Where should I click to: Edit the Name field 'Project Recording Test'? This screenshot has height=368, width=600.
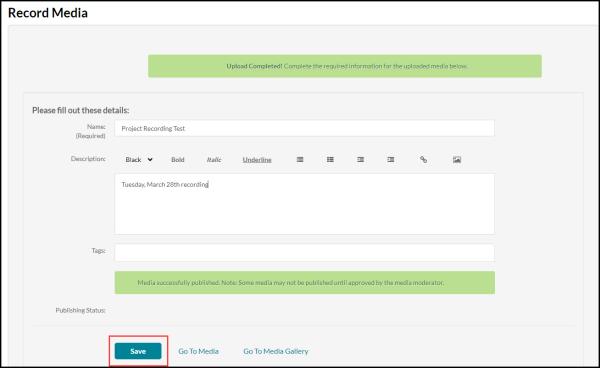(x=305, y=128)
